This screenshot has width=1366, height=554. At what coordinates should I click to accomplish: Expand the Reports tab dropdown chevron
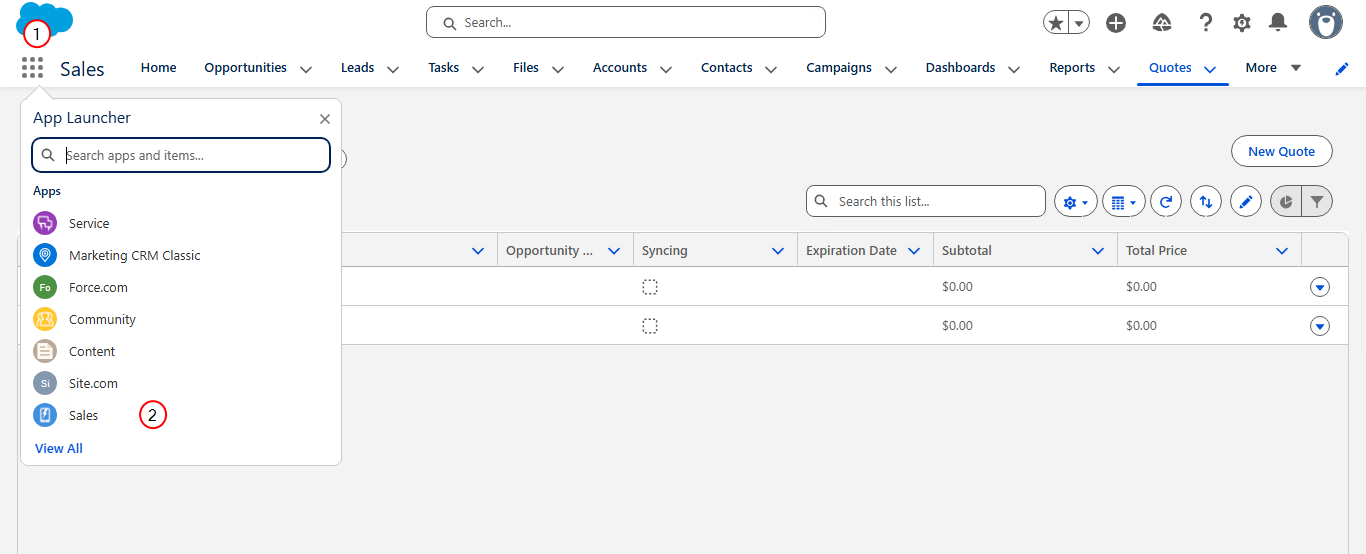(1114, 69)
